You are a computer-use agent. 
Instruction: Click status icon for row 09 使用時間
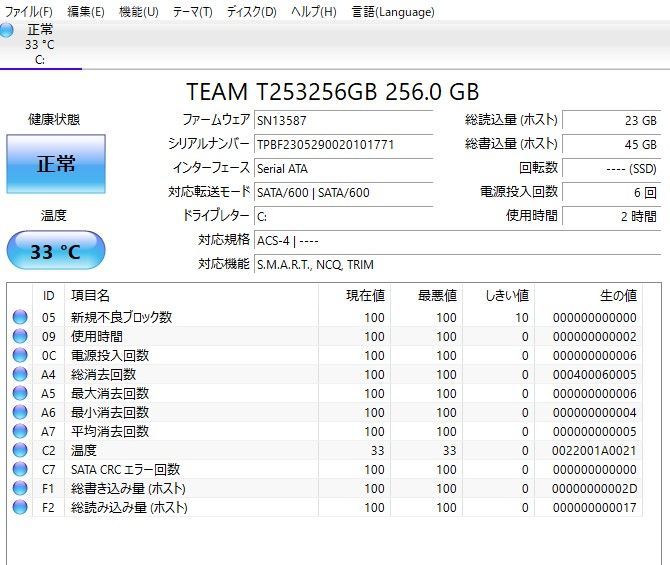point(20,336)
